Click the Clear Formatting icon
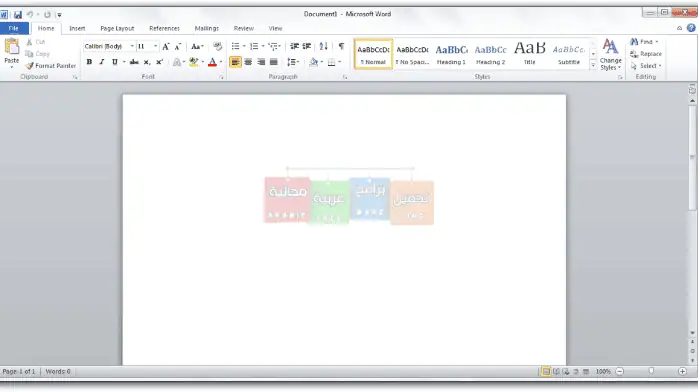Viewport: 698px width, 392px height. [x=217, y=46]
